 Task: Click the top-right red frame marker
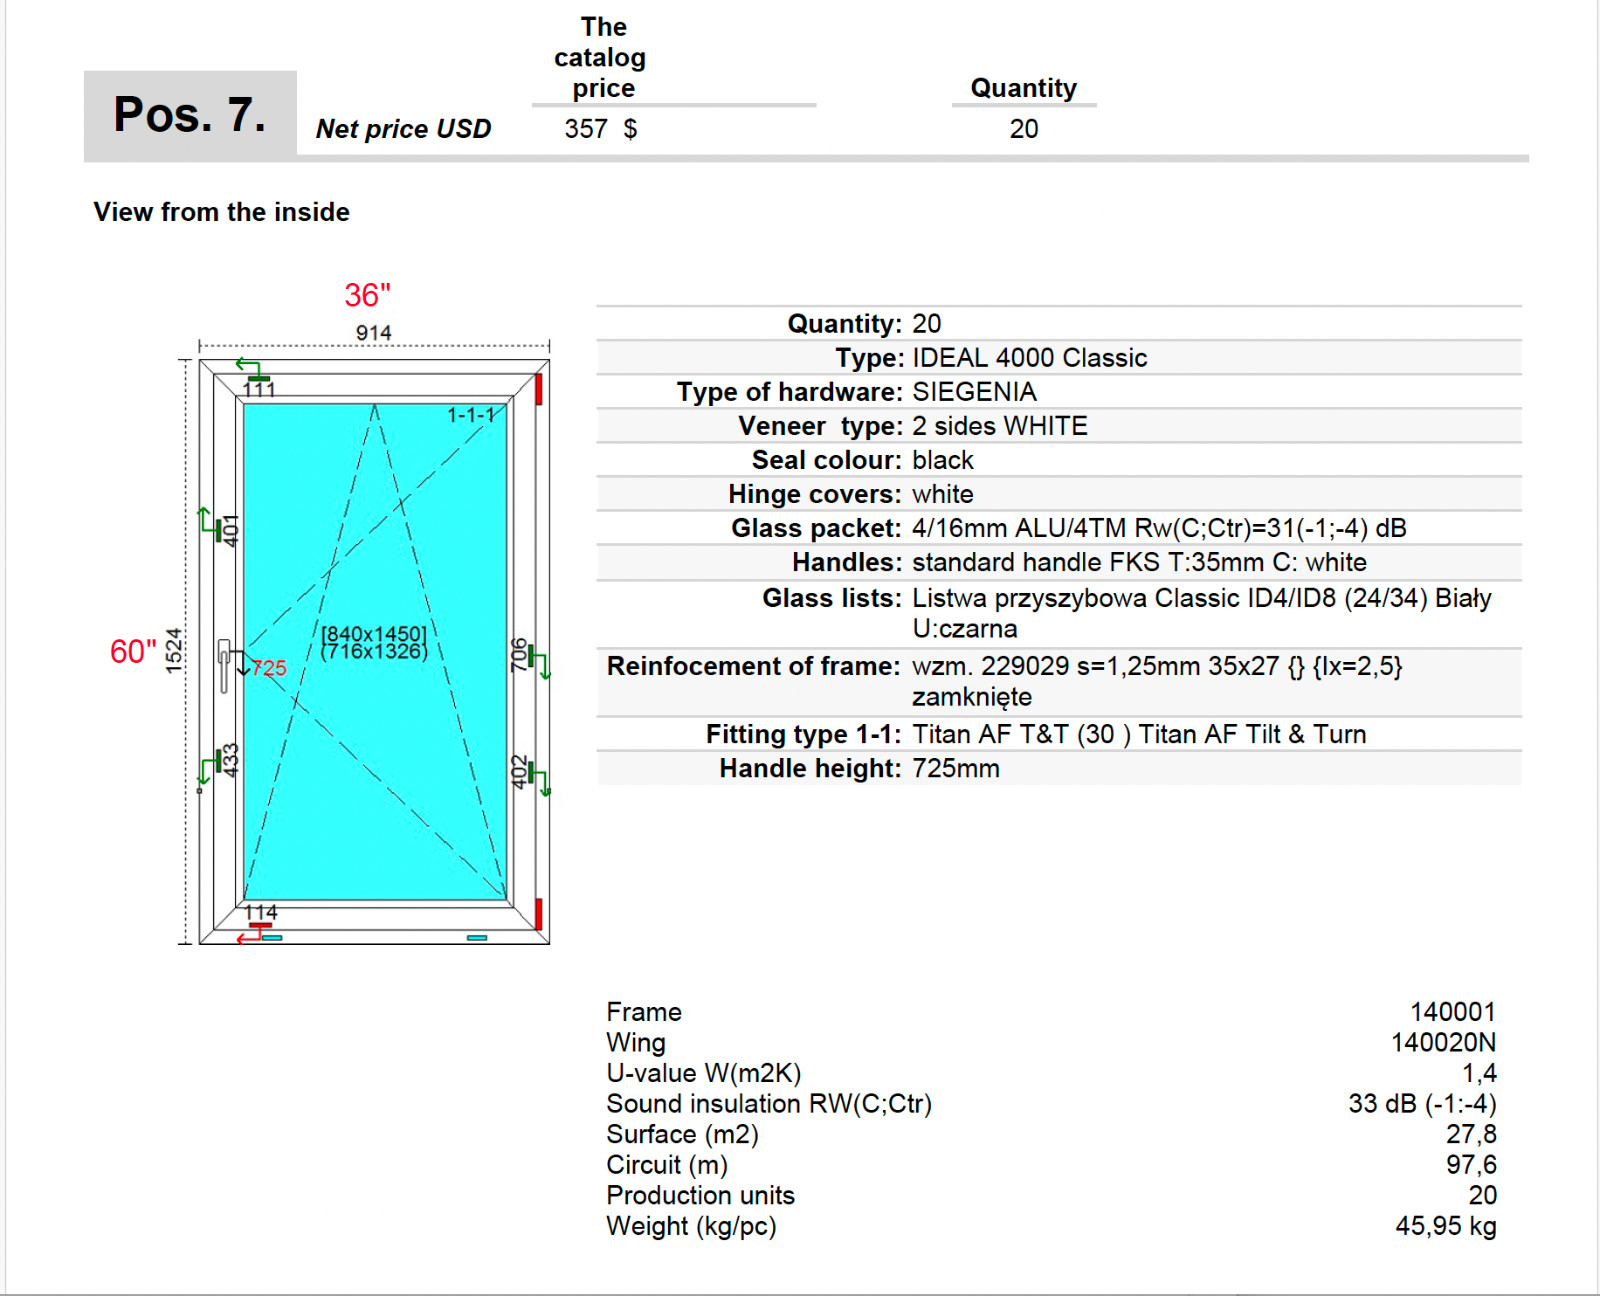[540, 391]
